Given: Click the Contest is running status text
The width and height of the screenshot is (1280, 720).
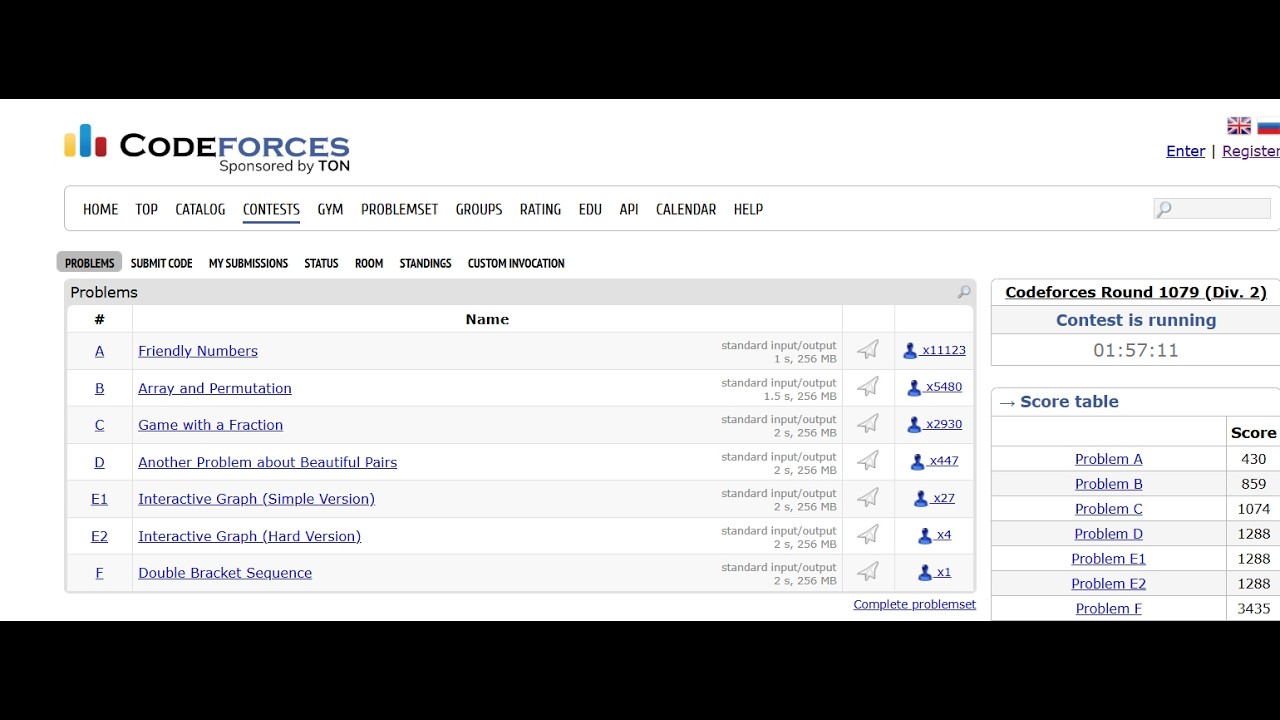Looking at the screenshot, I should (1136, 320).
